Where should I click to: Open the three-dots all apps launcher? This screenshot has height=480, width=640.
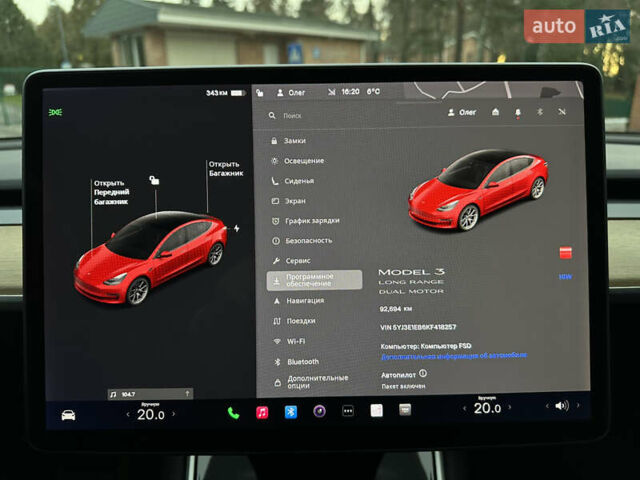[348, 411]
